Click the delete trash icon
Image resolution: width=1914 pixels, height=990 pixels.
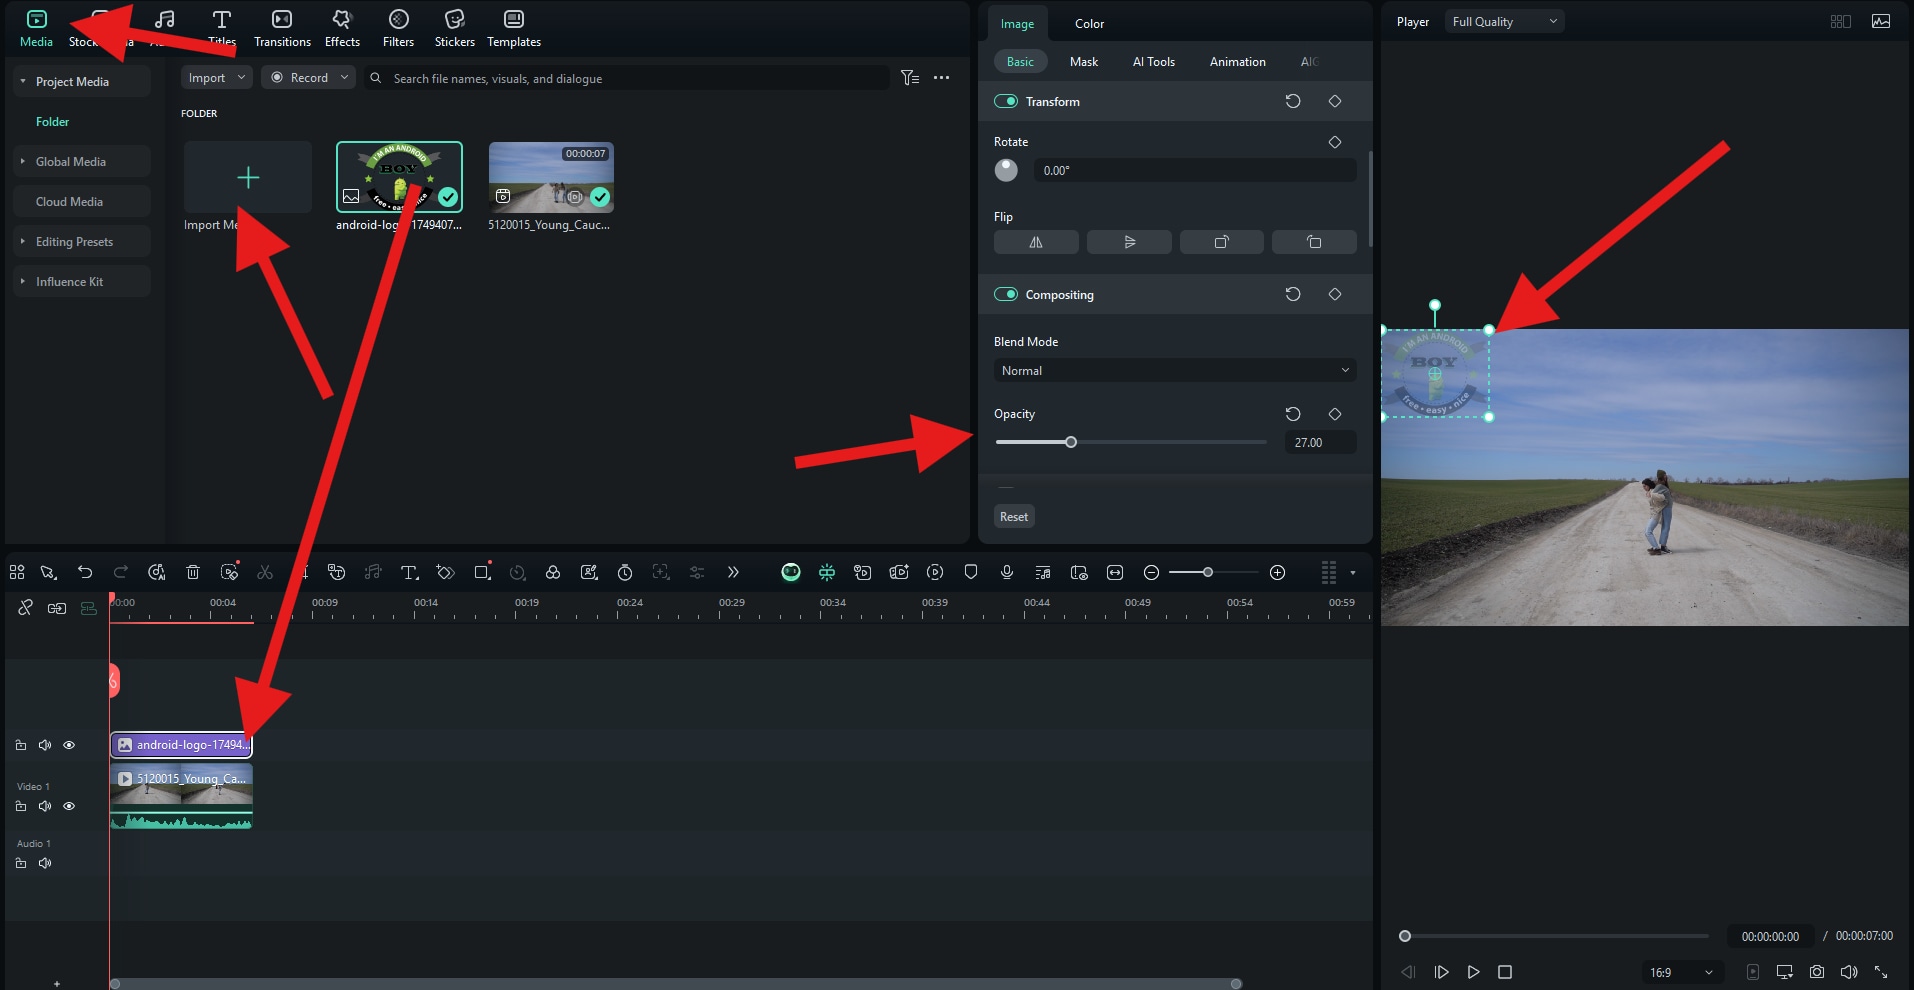click(193, 572)
